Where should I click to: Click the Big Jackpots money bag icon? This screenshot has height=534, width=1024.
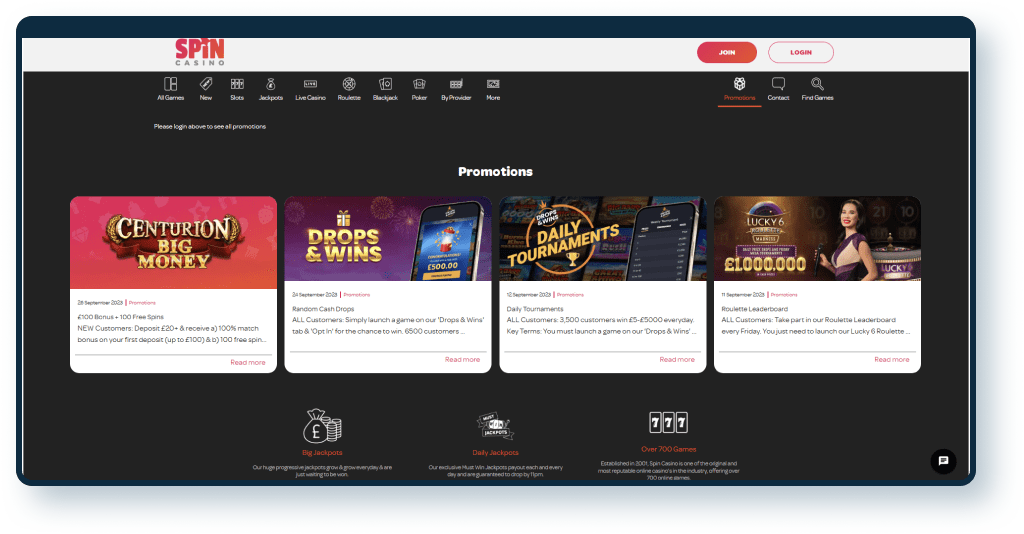click(322, 426)
